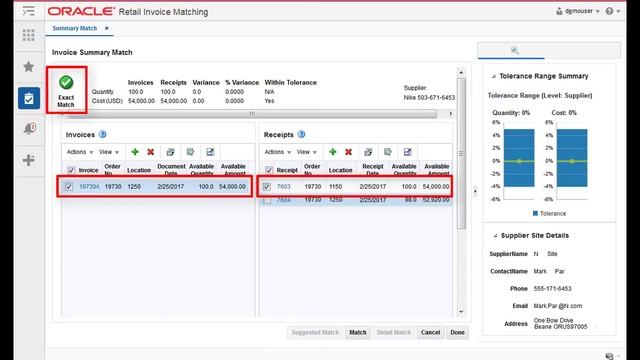
Task: Click the Done button
Action: point(457,332)
